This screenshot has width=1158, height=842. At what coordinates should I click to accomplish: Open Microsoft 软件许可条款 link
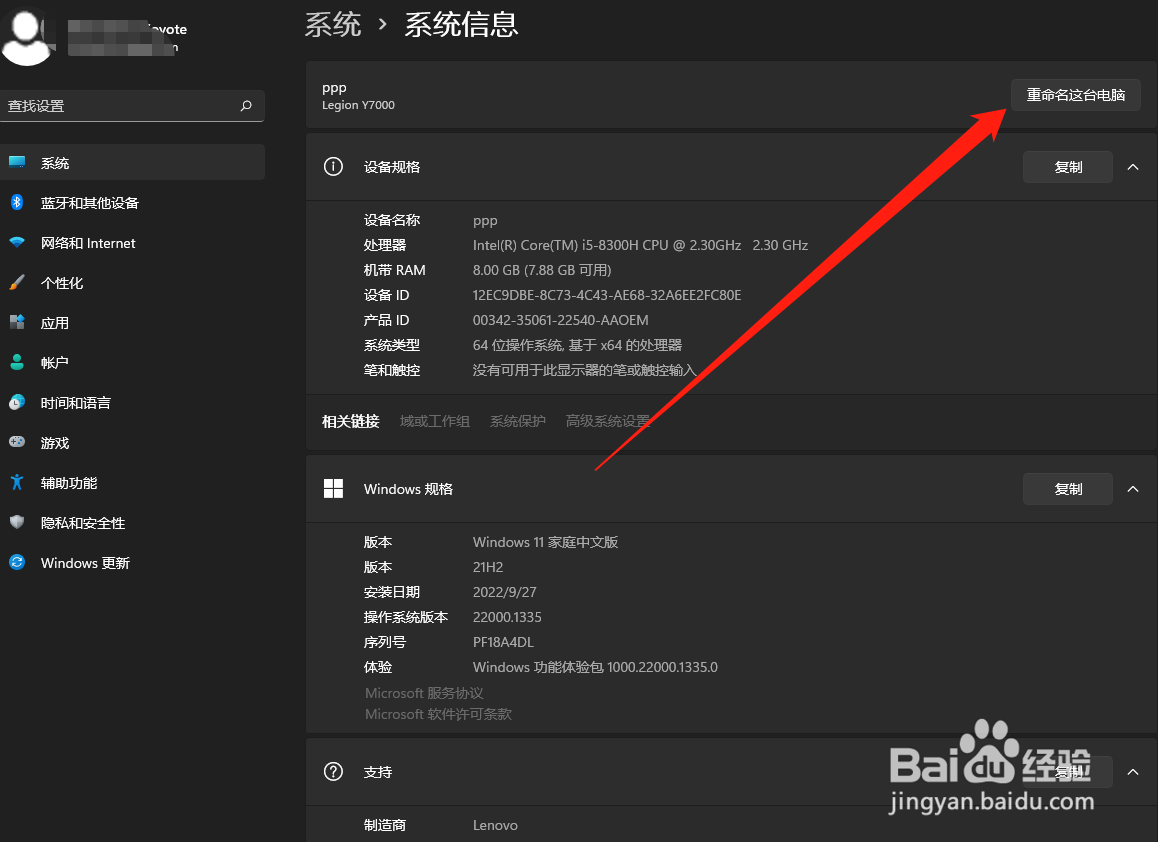click(438, 714)
